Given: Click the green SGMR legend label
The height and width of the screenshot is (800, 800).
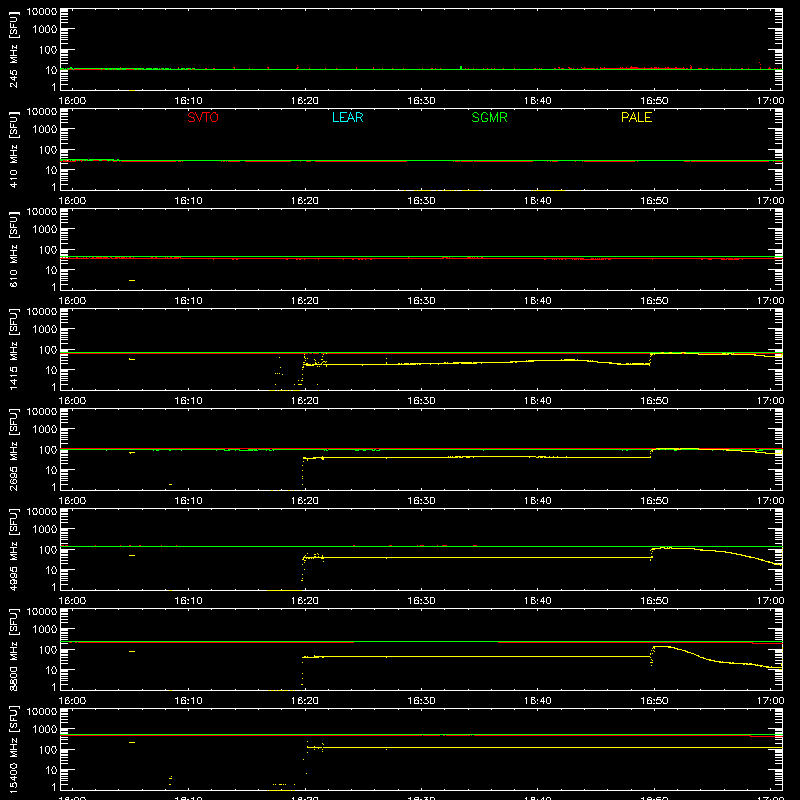Looking at the screenshot, I should point(489,117).
